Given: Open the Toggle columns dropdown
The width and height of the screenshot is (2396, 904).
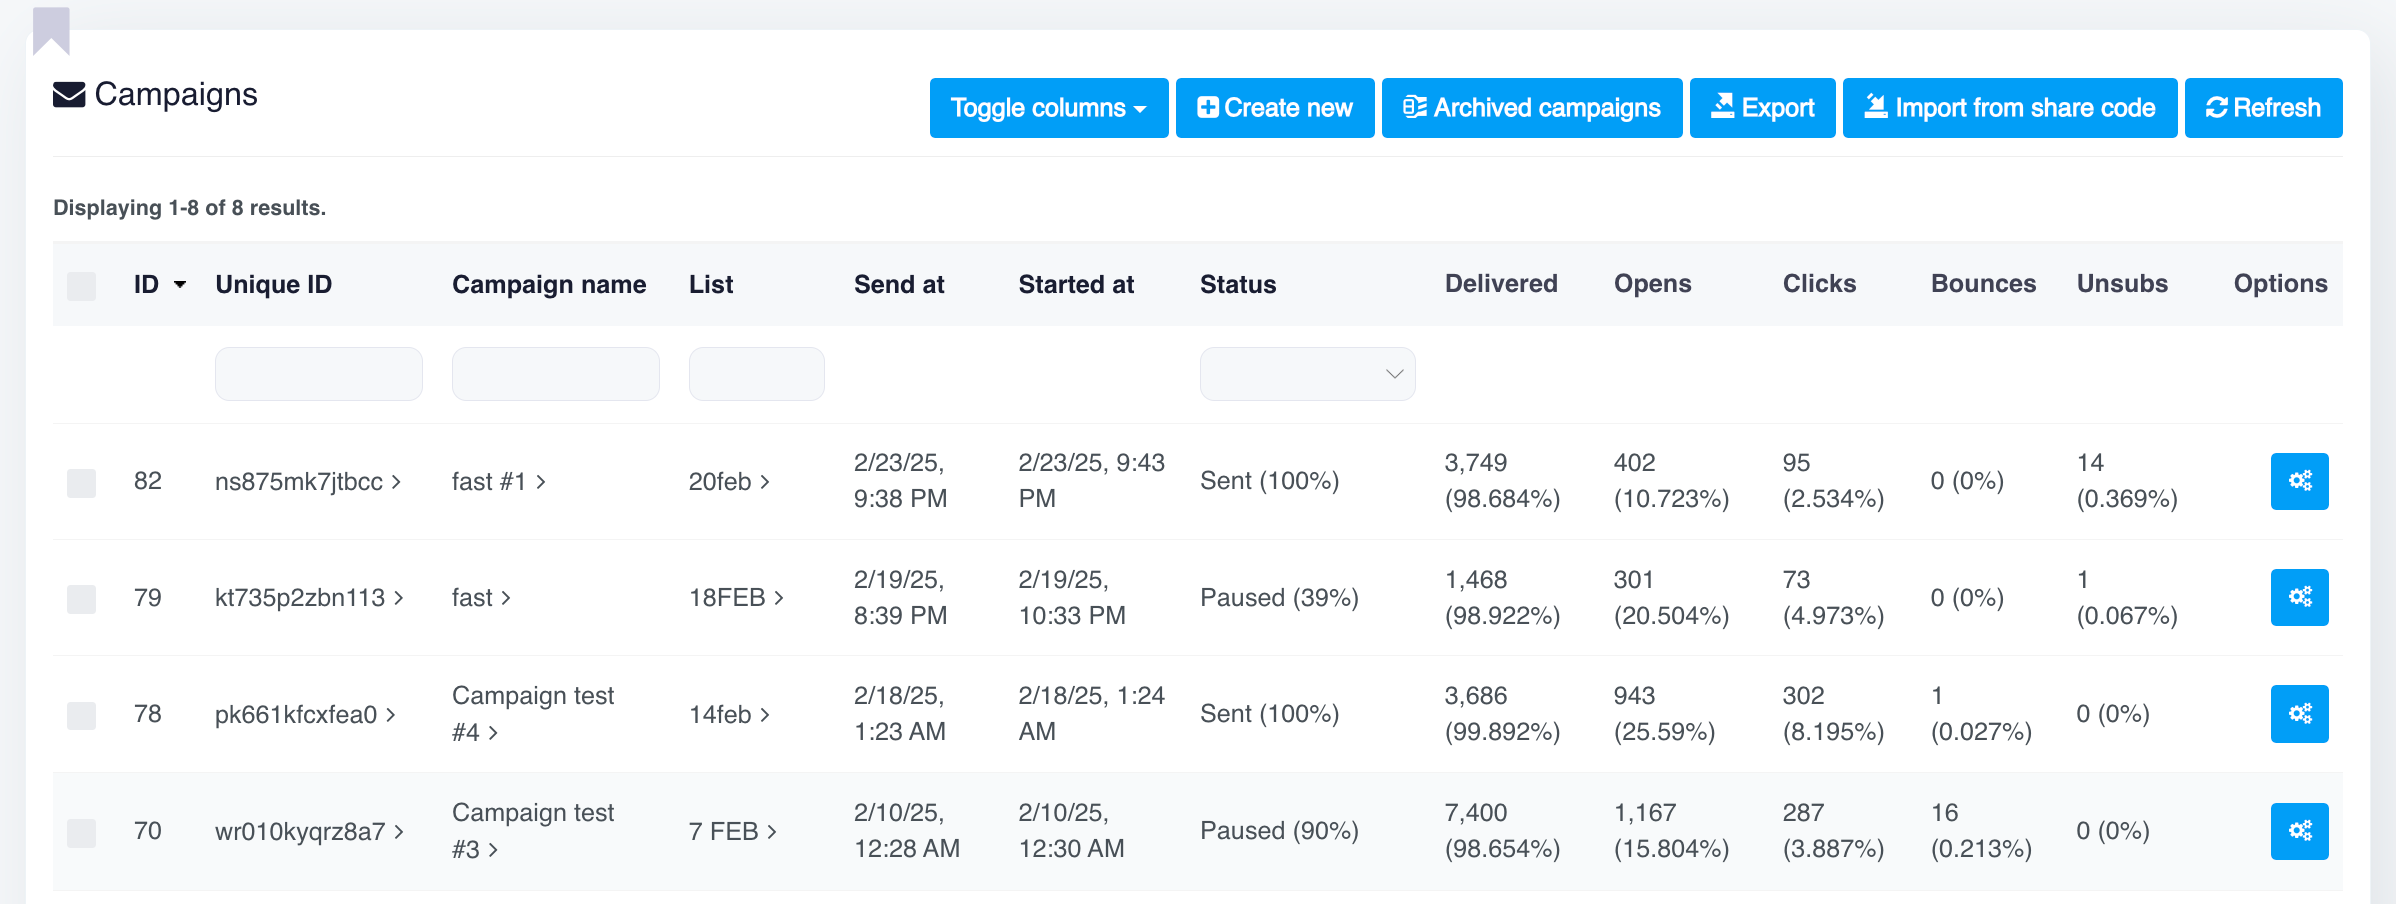Looking at the screenshot, I should [1049, 108].
